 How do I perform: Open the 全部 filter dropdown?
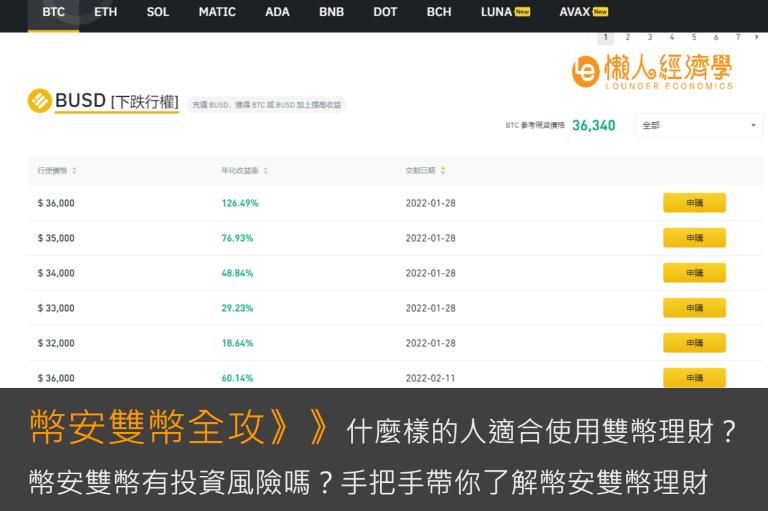click(699, 125)
